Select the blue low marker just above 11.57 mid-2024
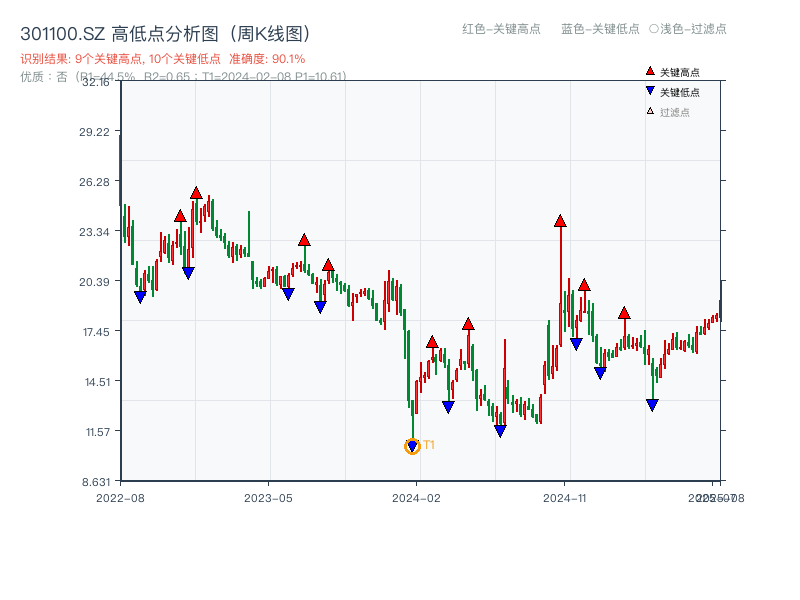 click(x=500, y=431)
